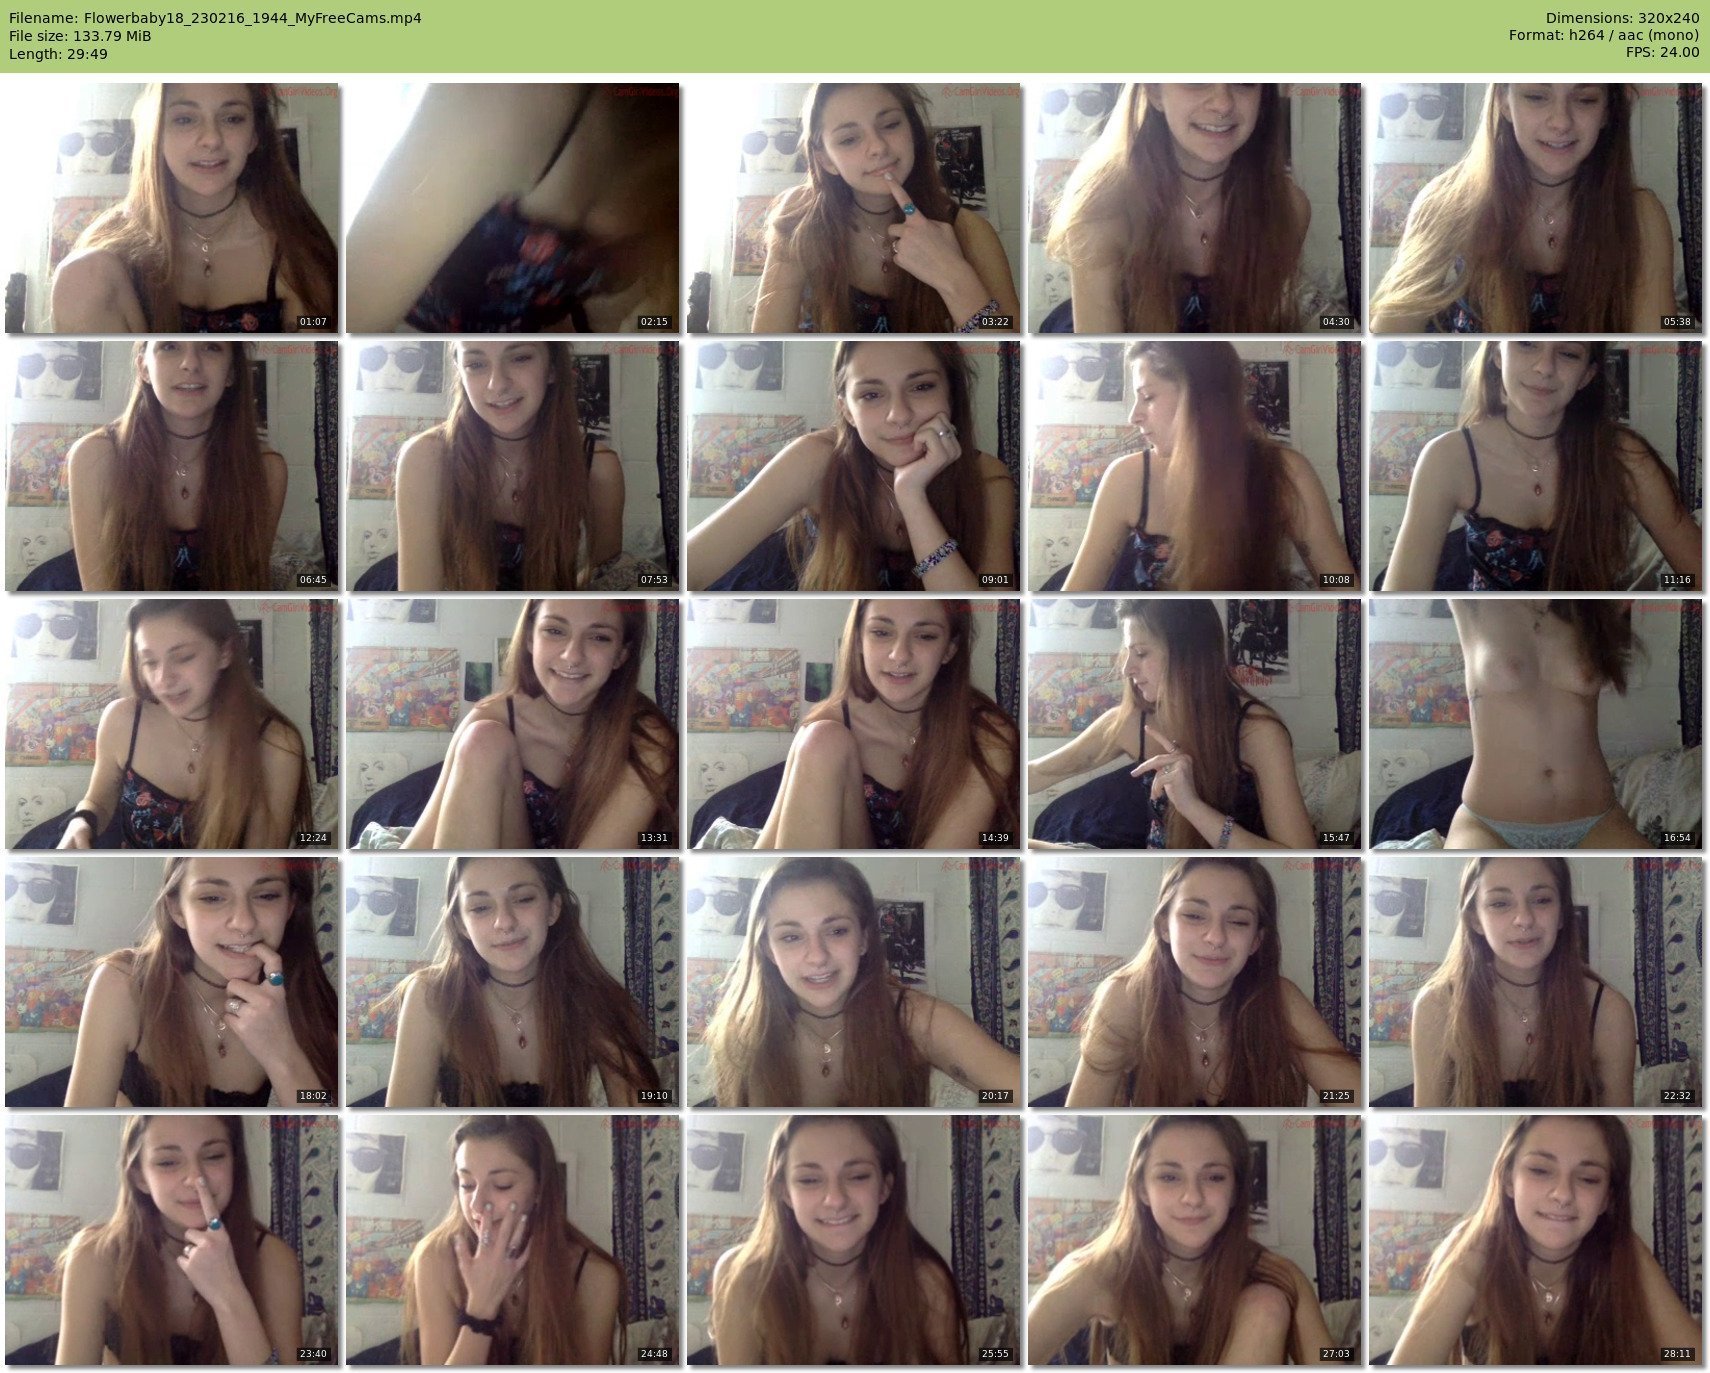This screenshot has height=1373, width=1710.
Task: Open the frame at timestamp 02:15
Action: coord(513,208)
